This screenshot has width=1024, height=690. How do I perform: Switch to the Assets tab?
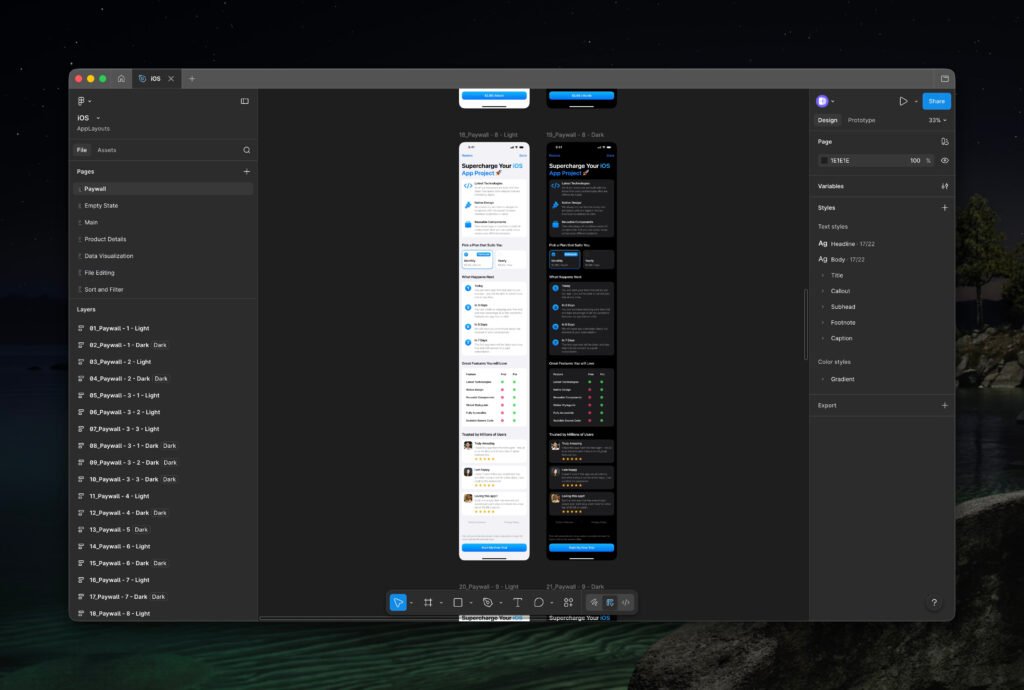coord(106,150)
